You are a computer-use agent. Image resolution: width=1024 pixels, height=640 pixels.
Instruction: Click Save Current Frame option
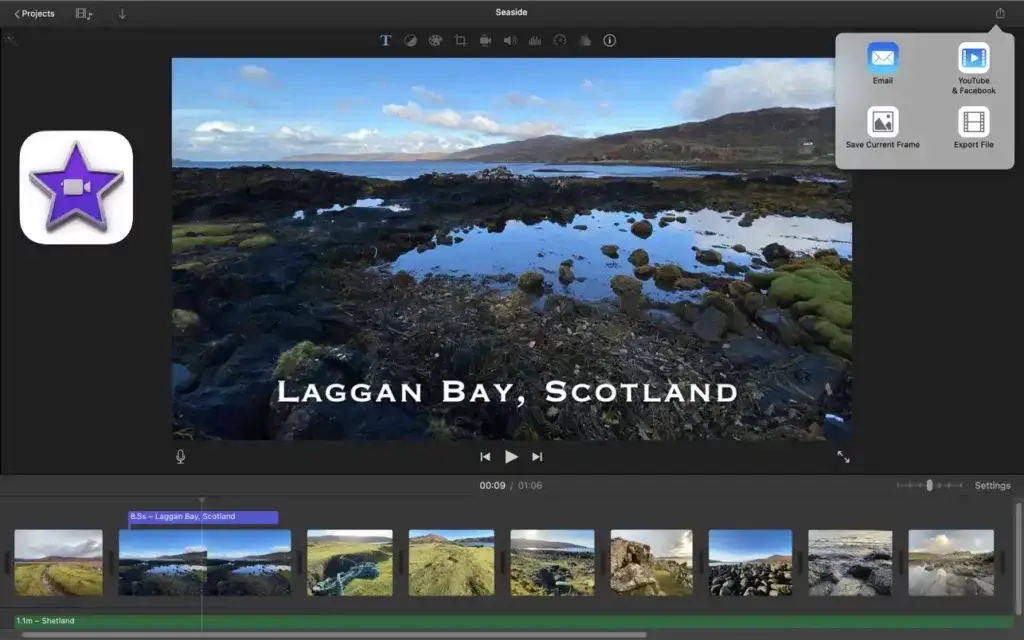(882, 126)
